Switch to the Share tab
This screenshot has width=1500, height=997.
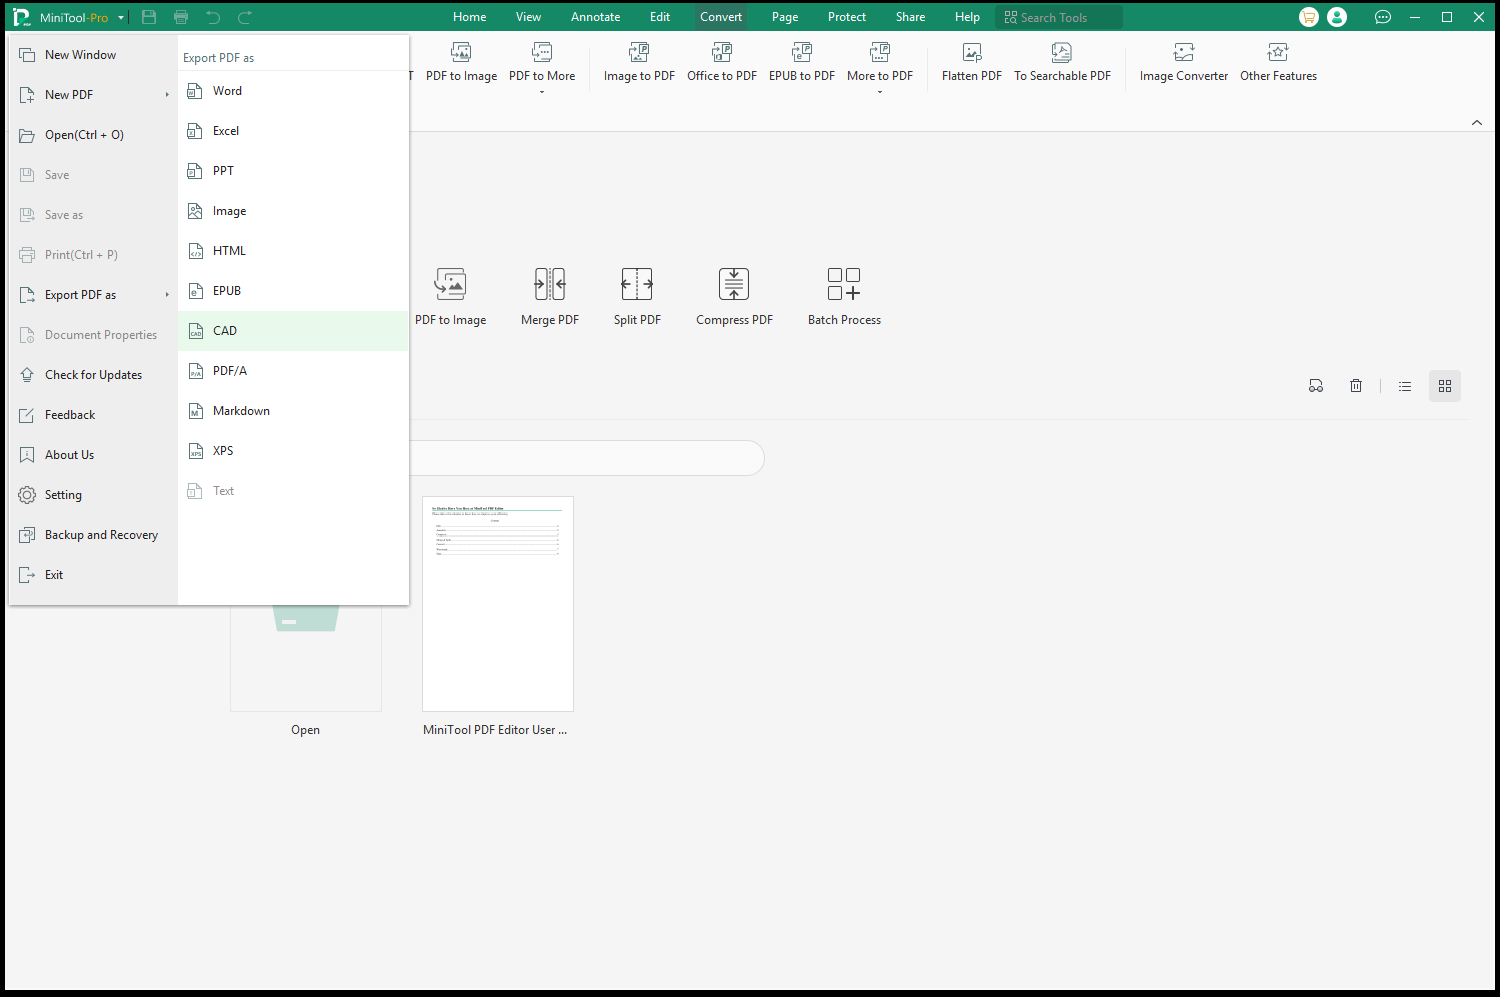911,17
